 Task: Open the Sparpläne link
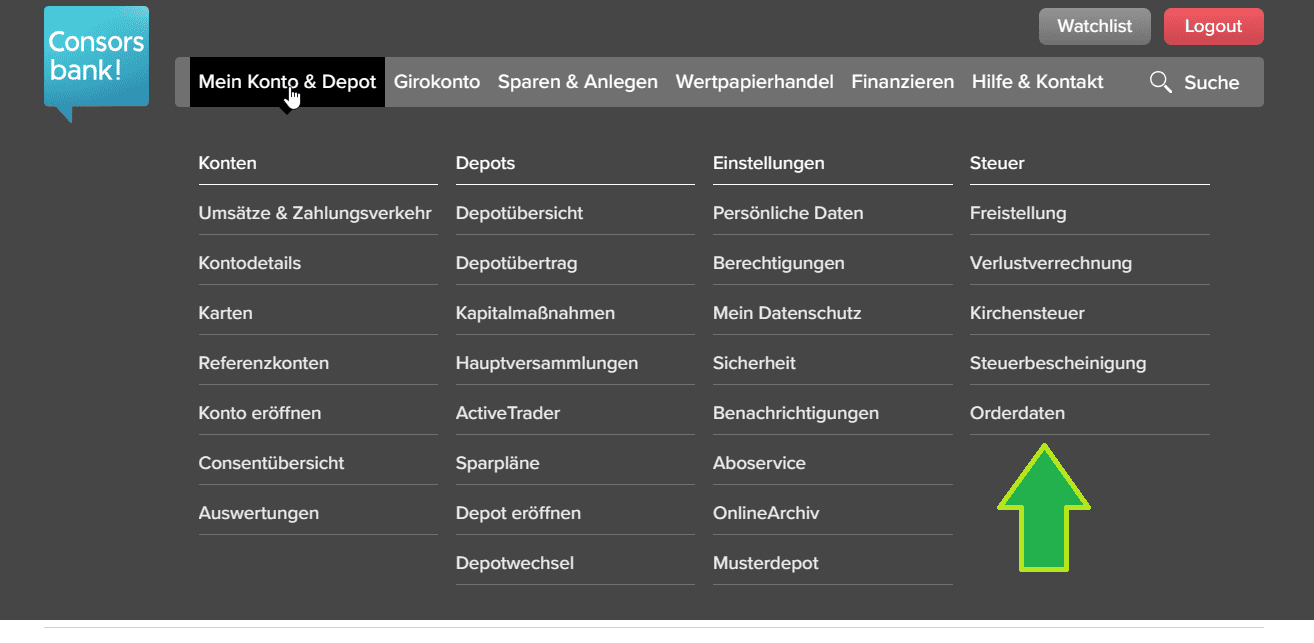pyautogui.click(x=498, y=463)
